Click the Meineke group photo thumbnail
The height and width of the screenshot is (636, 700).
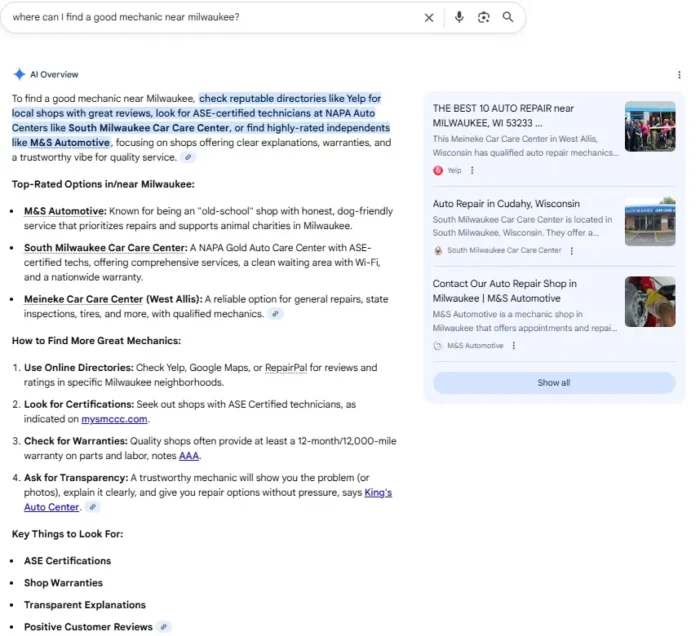(650, 126)
